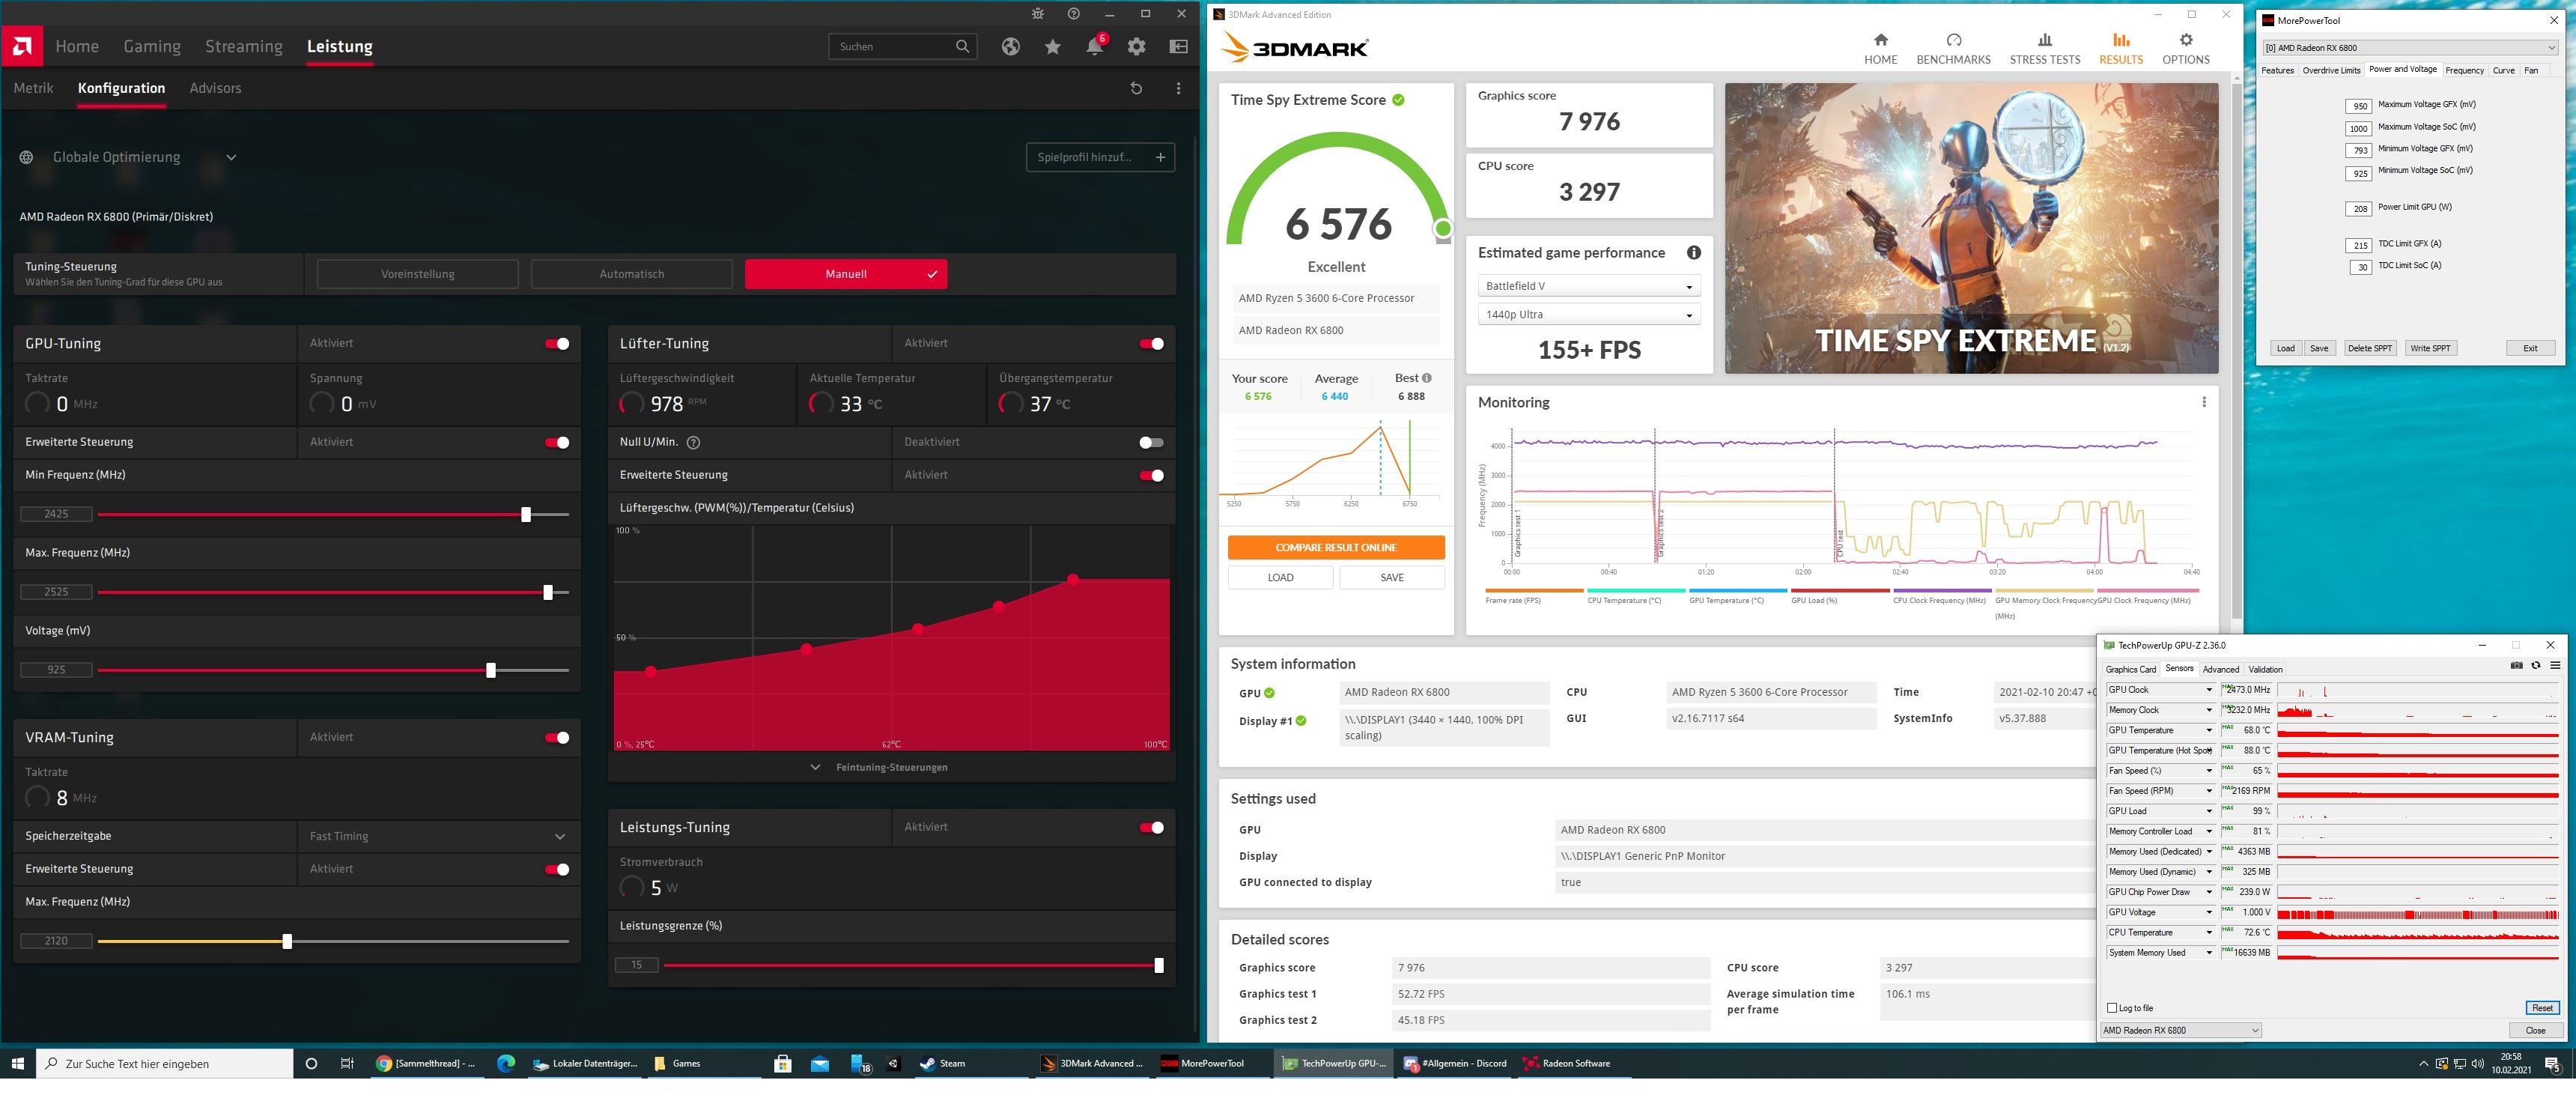Image resolution: width=2576 pixels, height=1107 pixels.
Task: Open MorePowerTool GPU selection dropdown
Action: click(2411, 47)
